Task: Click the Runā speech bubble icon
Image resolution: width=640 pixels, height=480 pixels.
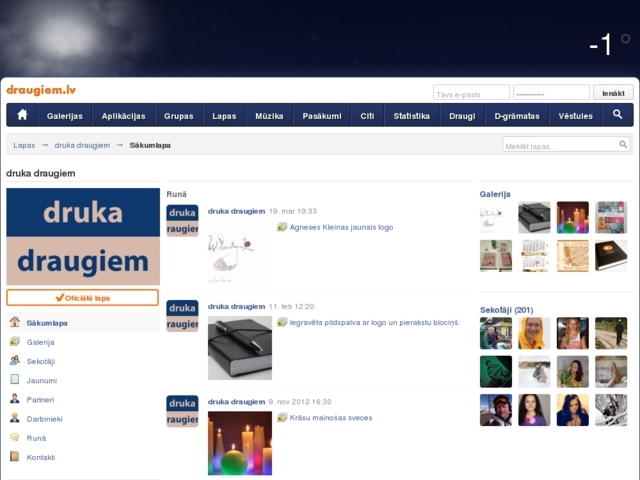Action: coord(15,437)
